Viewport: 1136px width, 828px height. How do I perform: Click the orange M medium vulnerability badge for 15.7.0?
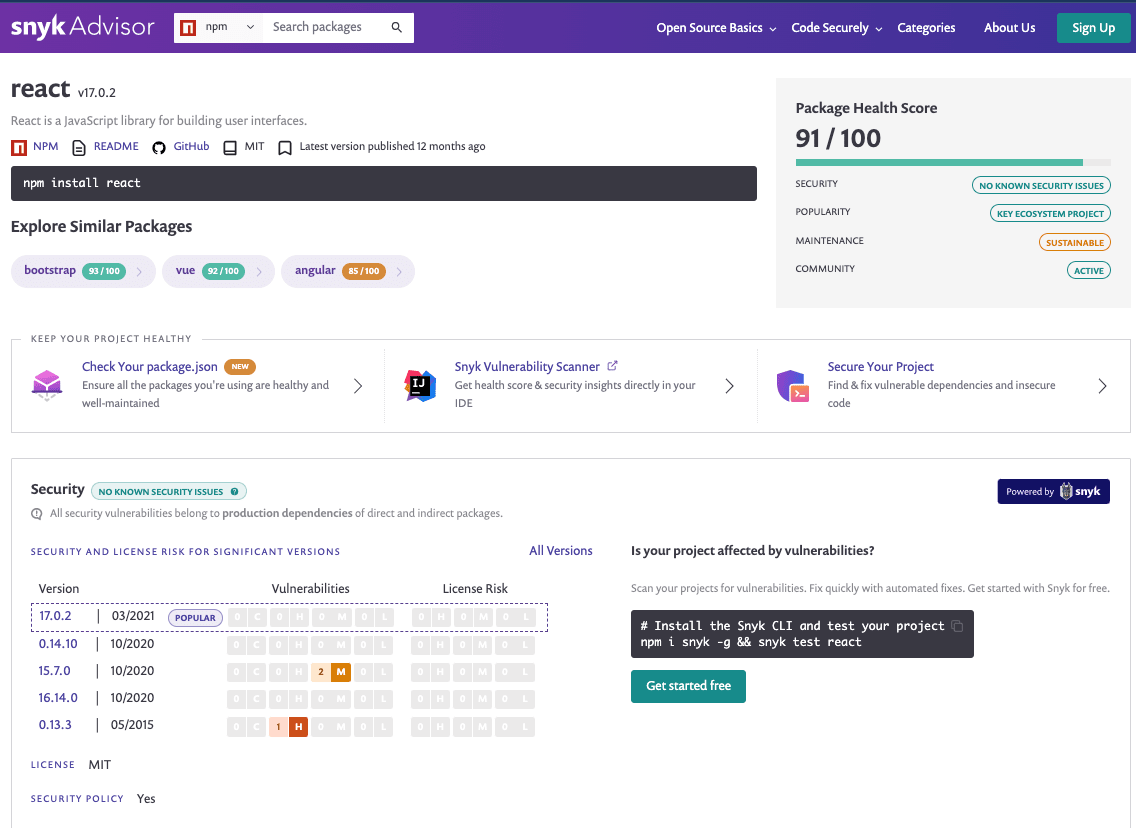(341, 672)
